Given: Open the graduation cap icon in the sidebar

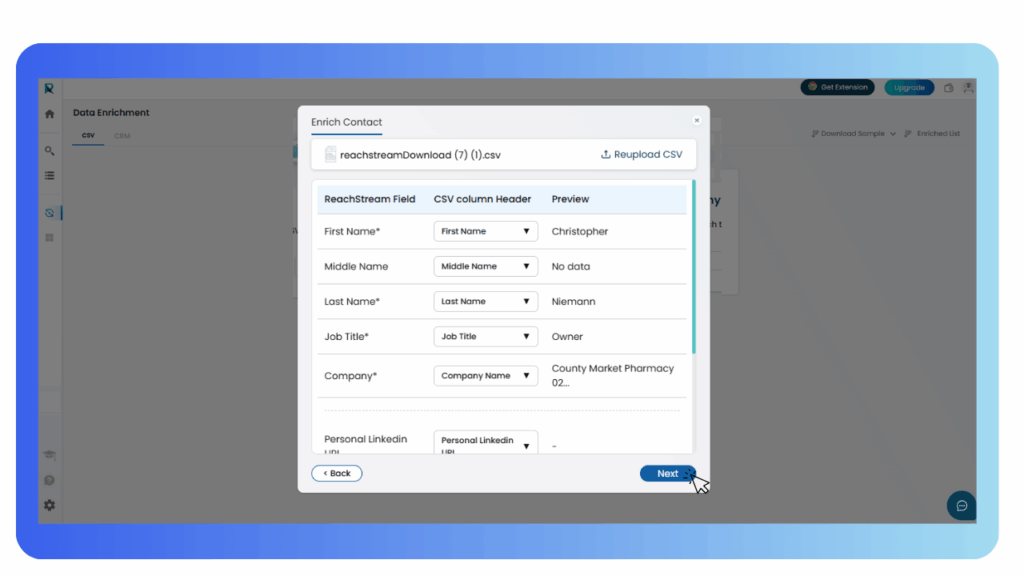Looking at the screenshot, I should (50, 455).
